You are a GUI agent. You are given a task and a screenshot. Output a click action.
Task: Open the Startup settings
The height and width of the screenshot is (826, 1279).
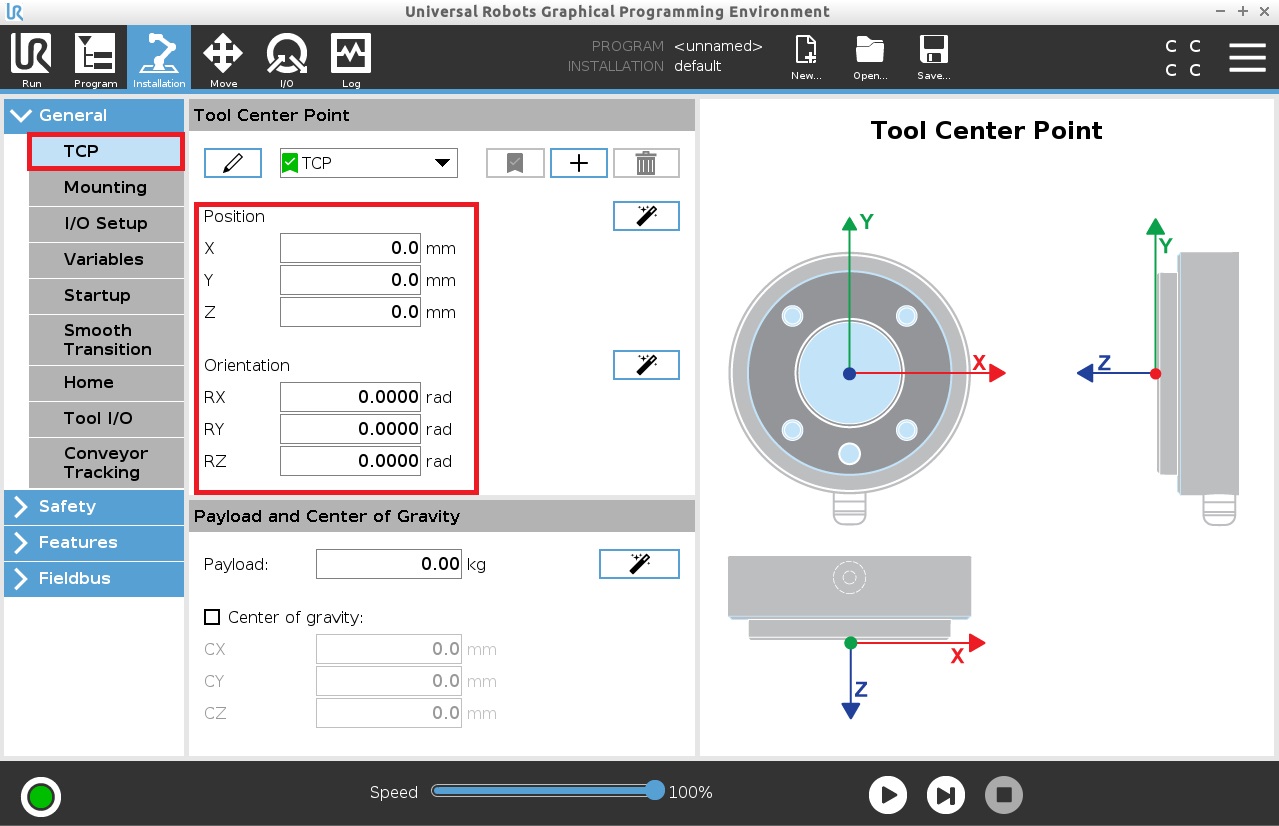(x=106, y=295)
